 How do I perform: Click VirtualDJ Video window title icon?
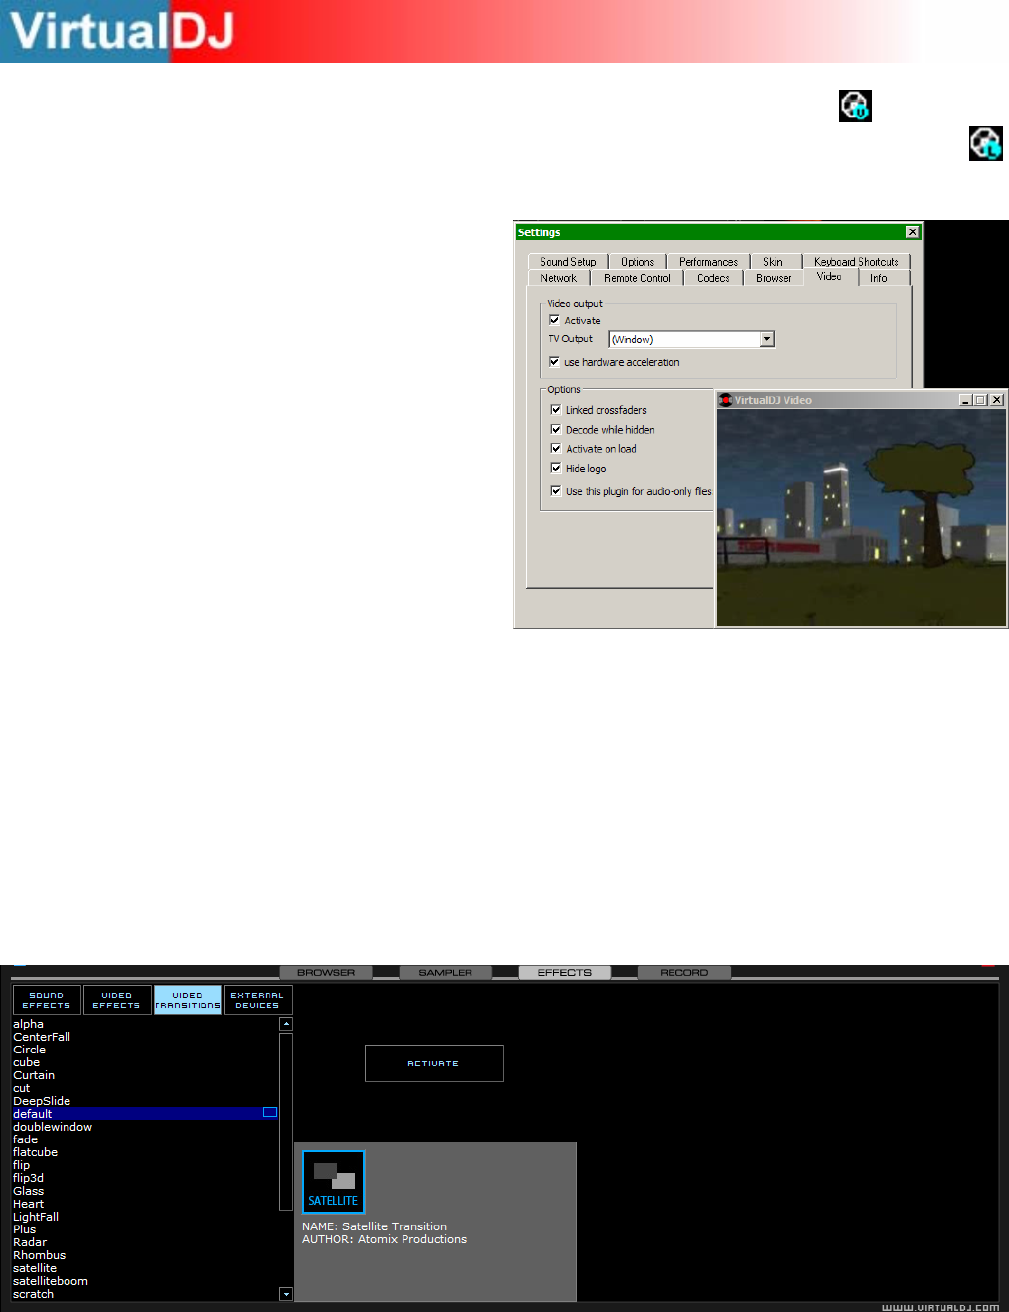[726, 400]
